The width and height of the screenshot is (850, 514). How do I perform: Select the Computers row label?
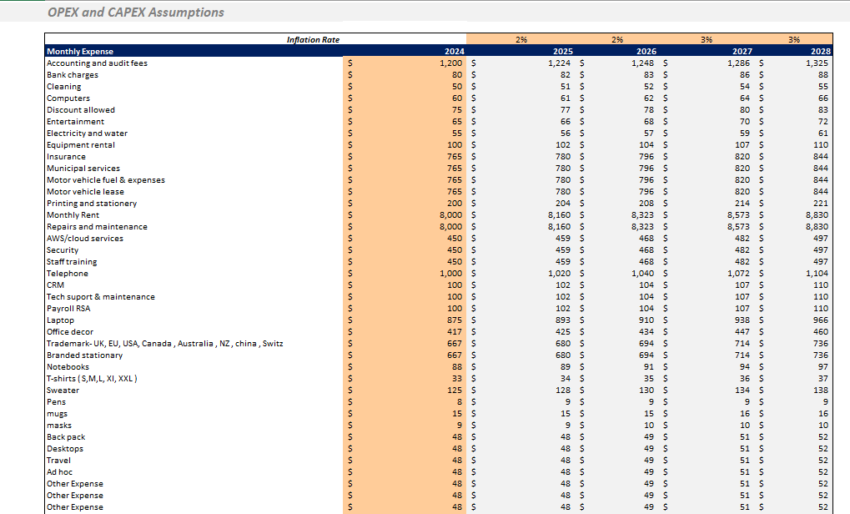tap(68, 98)
